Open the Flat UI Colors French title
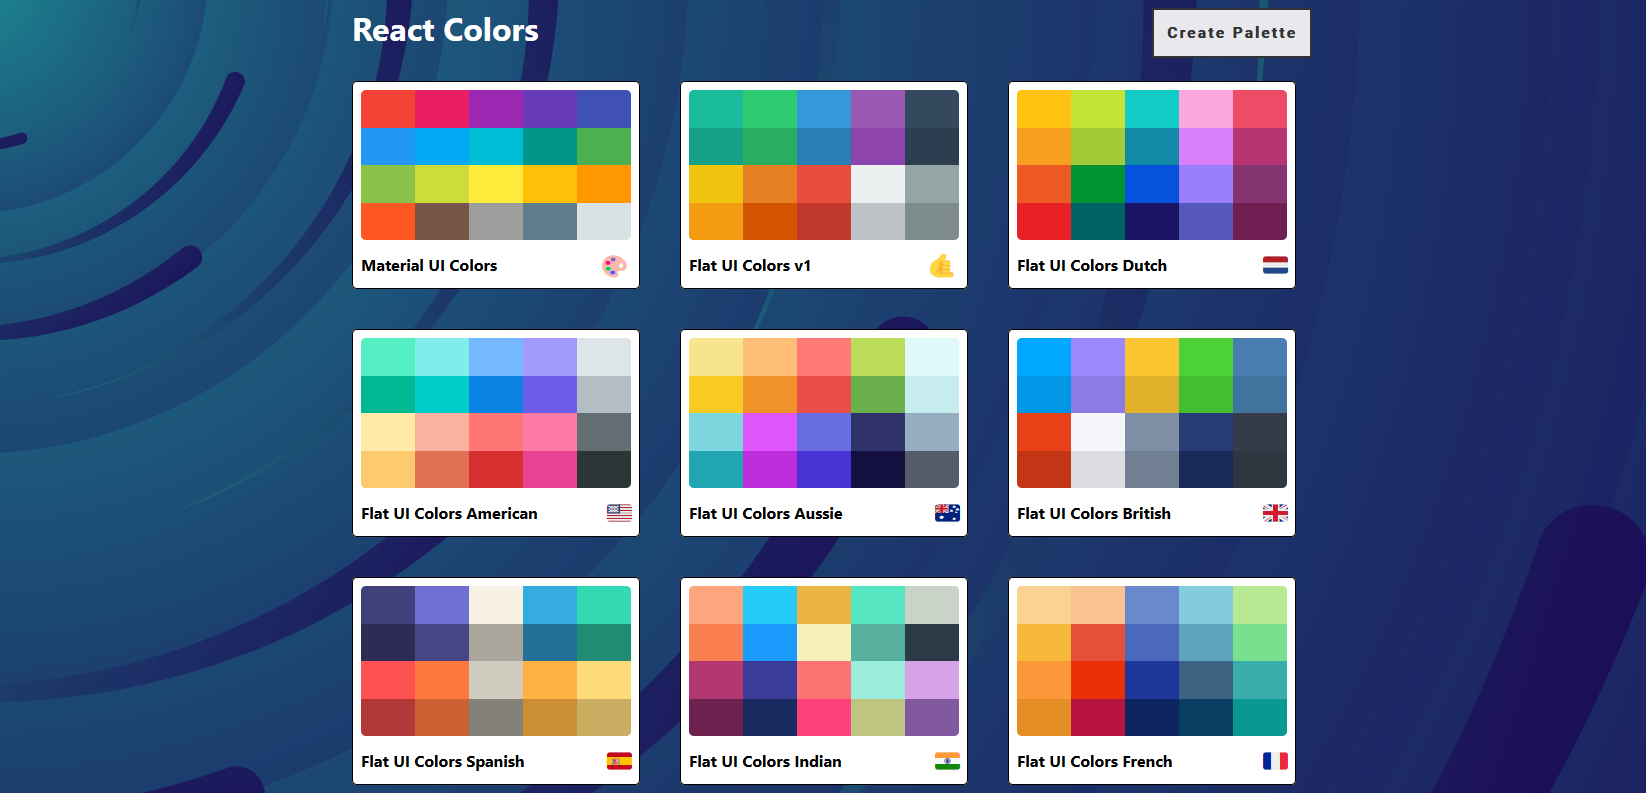Image resolution: width=1646 pixels, height=793 pixels. pyautogui.click(x=1095, y=762)
